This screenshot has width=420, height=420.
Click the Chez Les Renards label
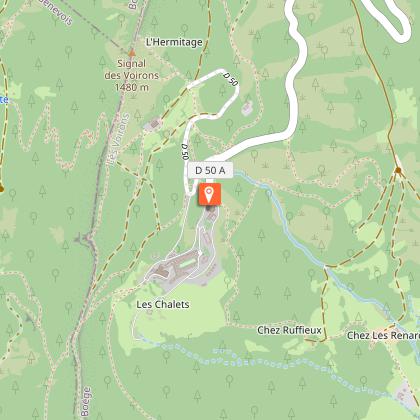click(383, 335)
